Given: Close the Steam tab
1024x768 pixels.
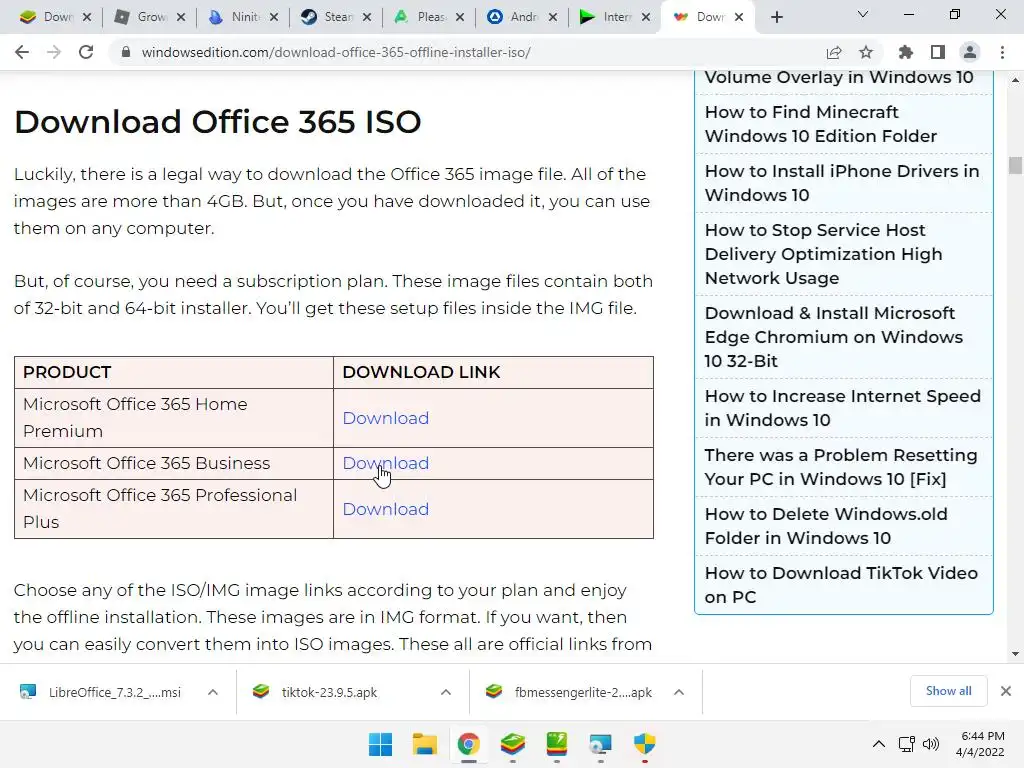Looking at the screenshot, I should pos(367,18).
